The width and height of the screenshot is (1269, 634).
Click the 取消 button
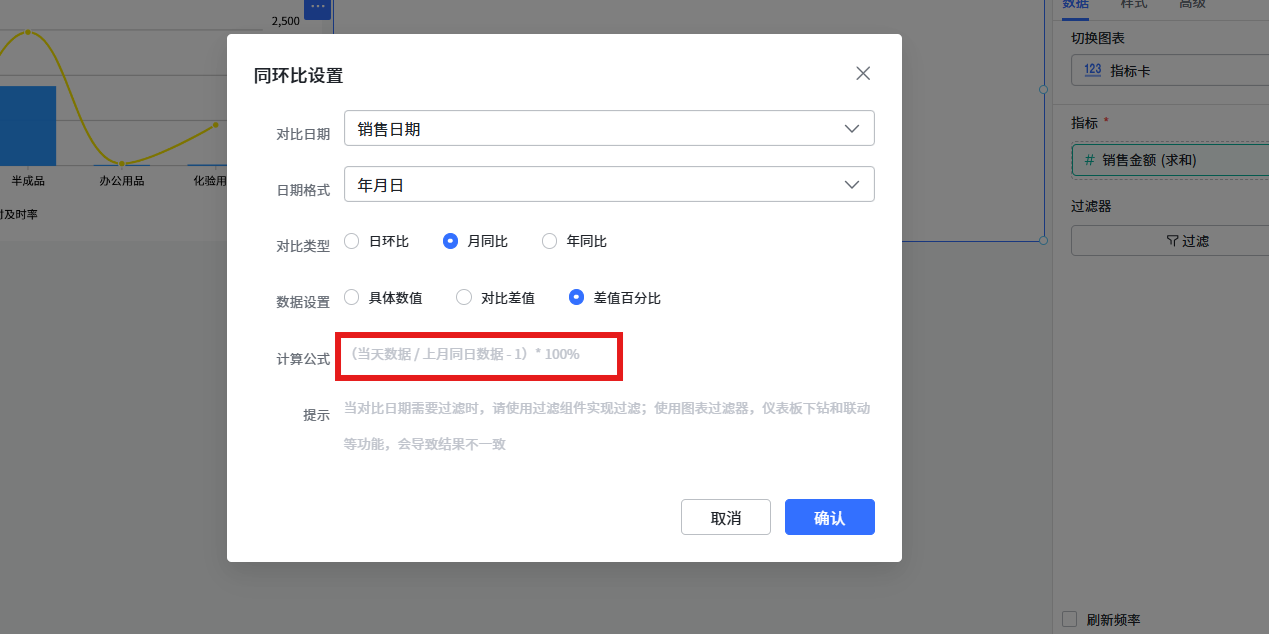pos(725,517)
